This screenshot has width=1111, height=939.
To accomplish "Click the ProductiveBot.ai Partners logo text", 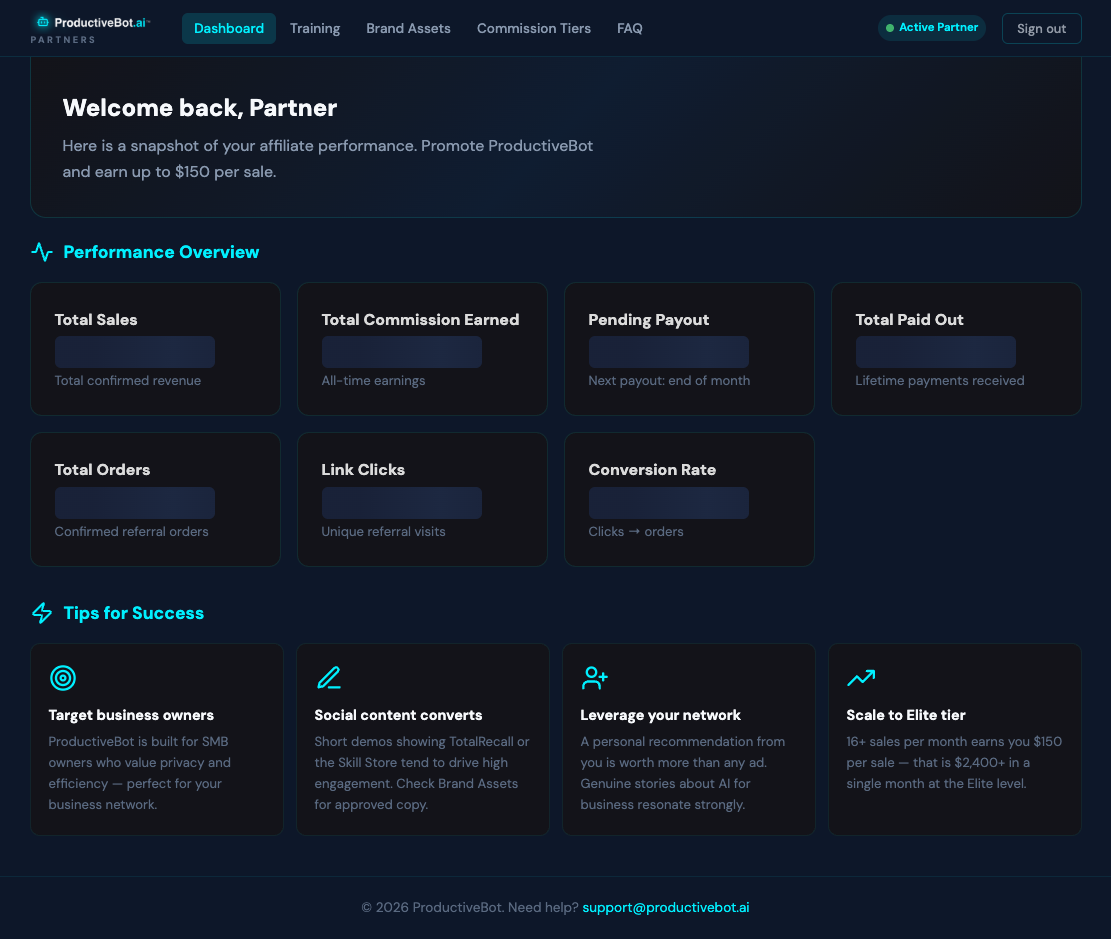I will (91, 30).
